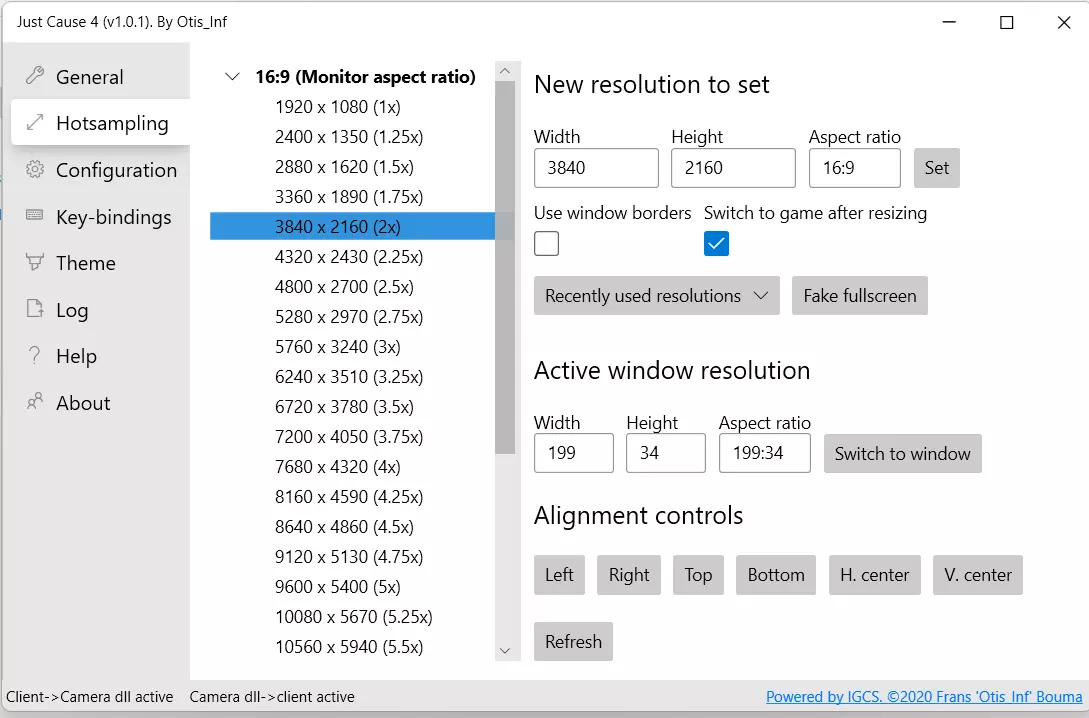Enable Use window borders checkbox
Image resolution: width=1089 pixels, height=718 pixels.
click(547, 244)
